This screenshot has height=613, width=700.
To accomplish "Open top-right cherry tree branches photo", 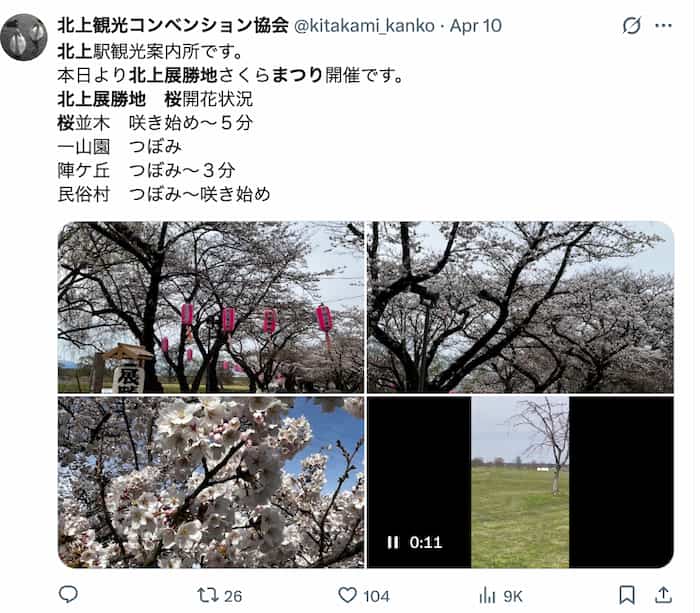I will [x=520, y=307].
